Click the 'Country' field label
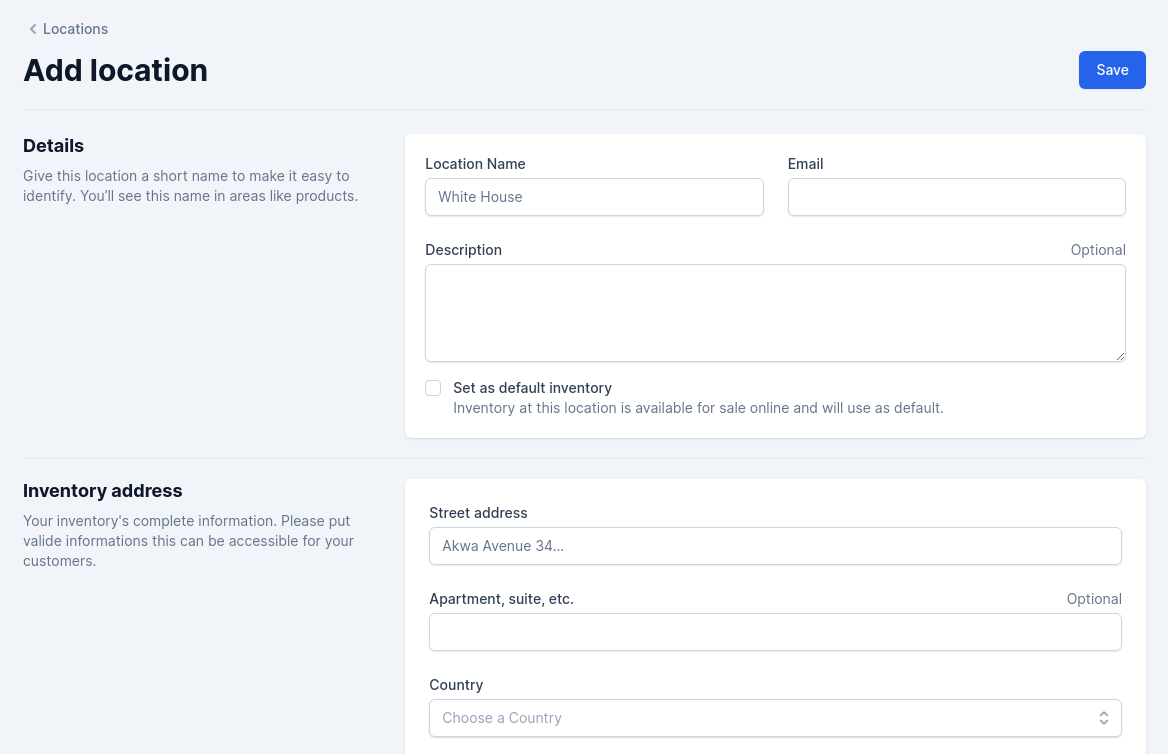 [x=456, y=685]
